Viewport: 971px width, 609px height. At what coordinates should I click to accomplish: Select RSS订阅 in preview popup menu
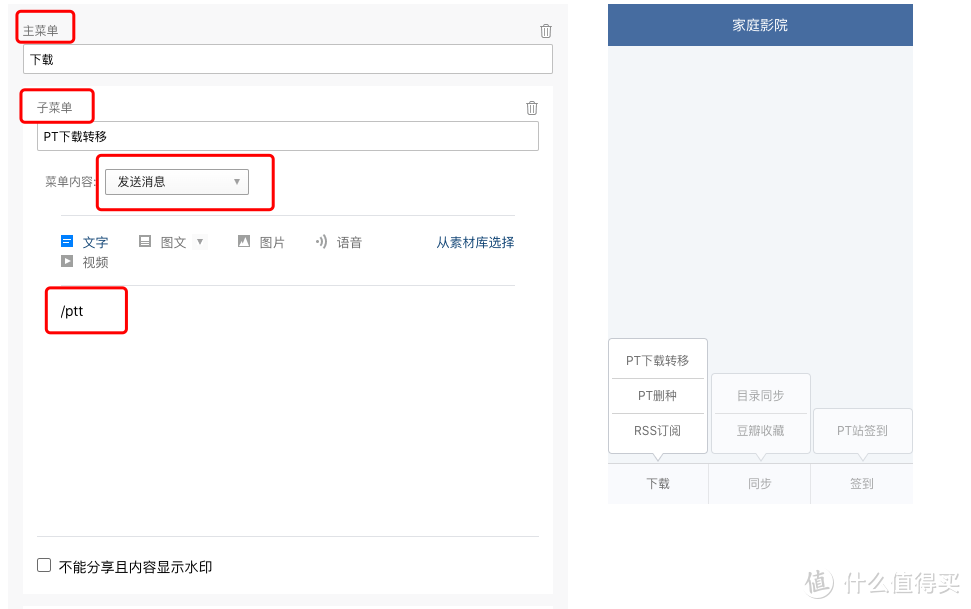click(658, 431)
